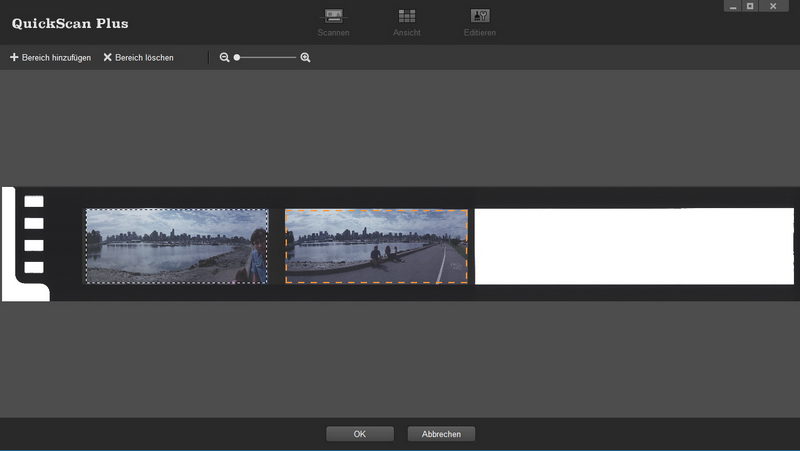Minimize the QuickScan Plus window
The height and width of the screenshot is (451, 800).
tap(734, 6)
